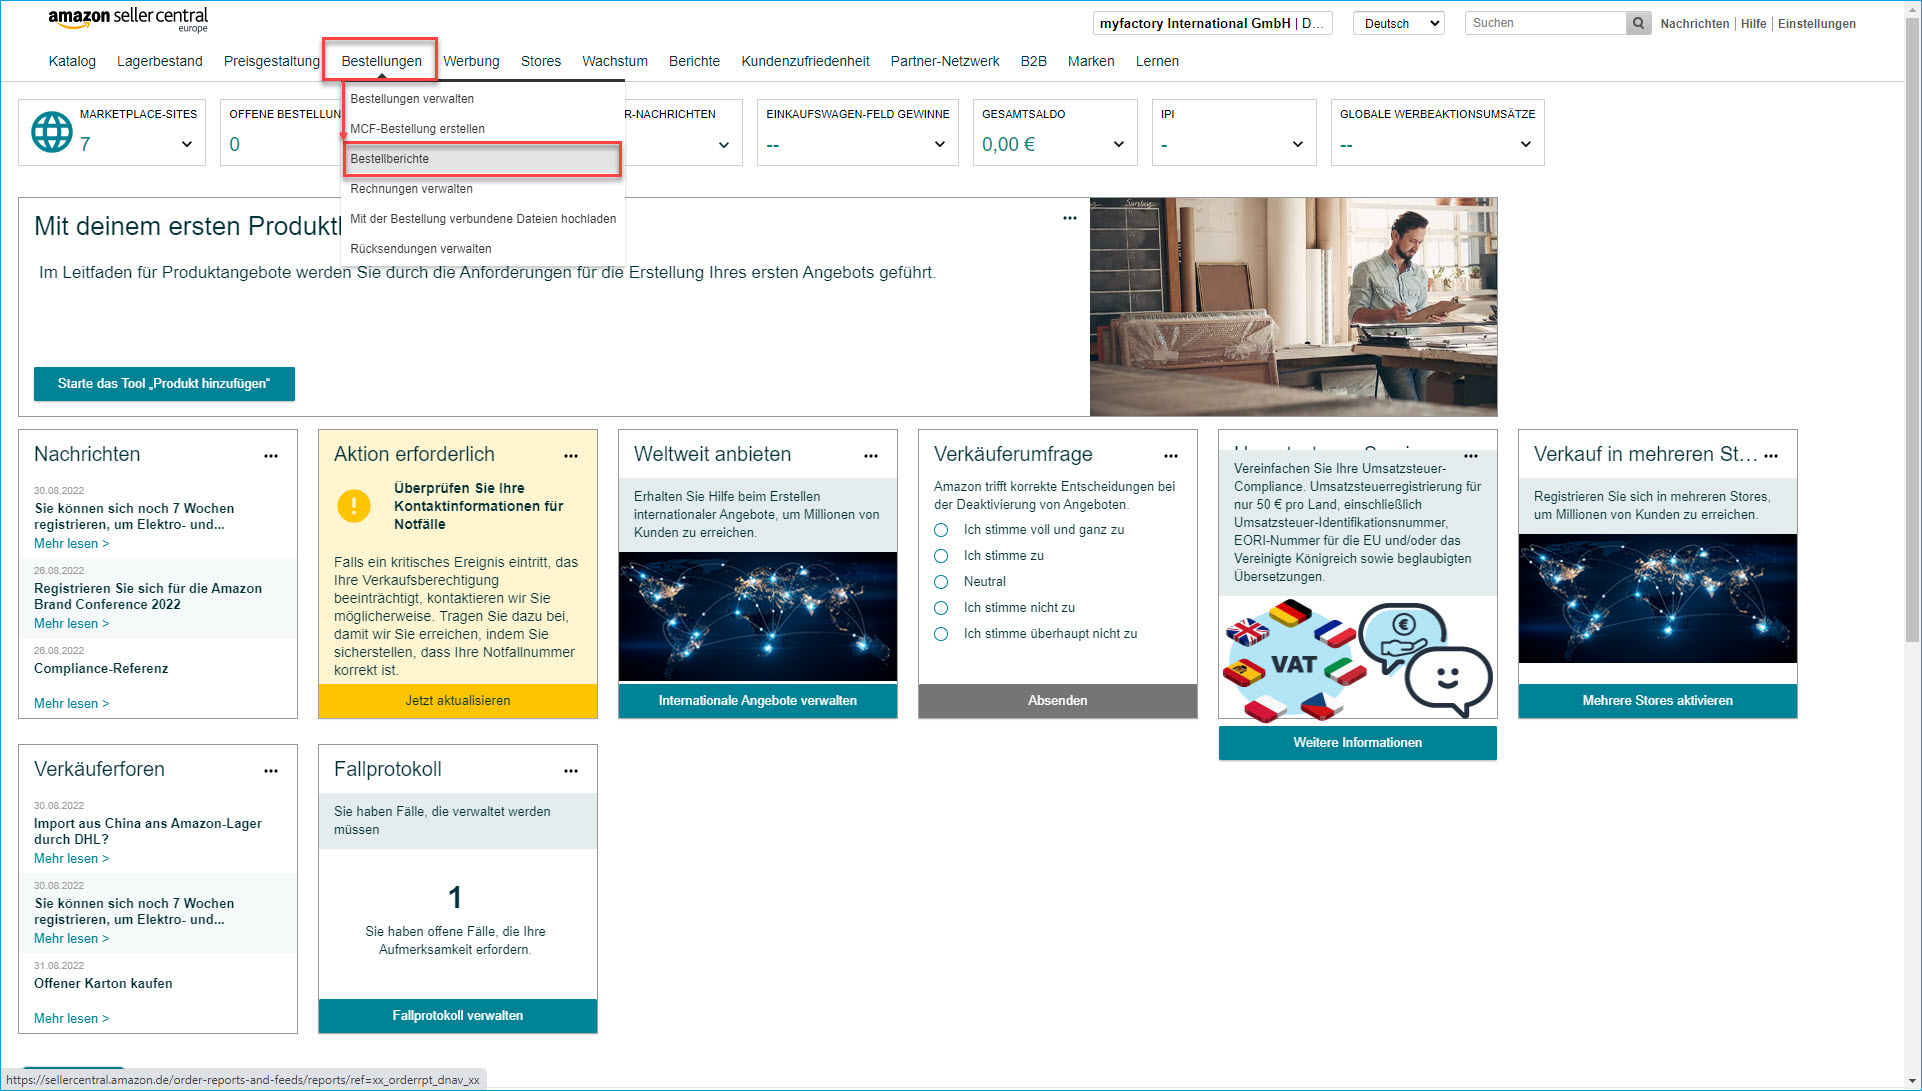Viewport: 1922px width, 1091px height.
Task: Open the Hilfe link in header
Action: 1753,24
